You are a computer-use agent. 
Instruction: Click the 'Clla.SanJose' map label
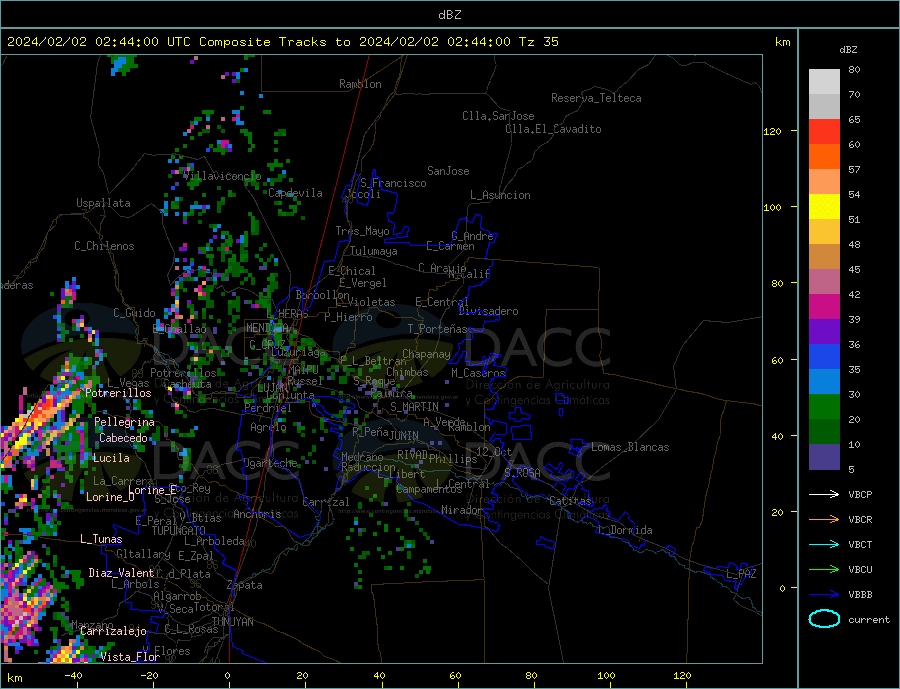coord(498,116)
